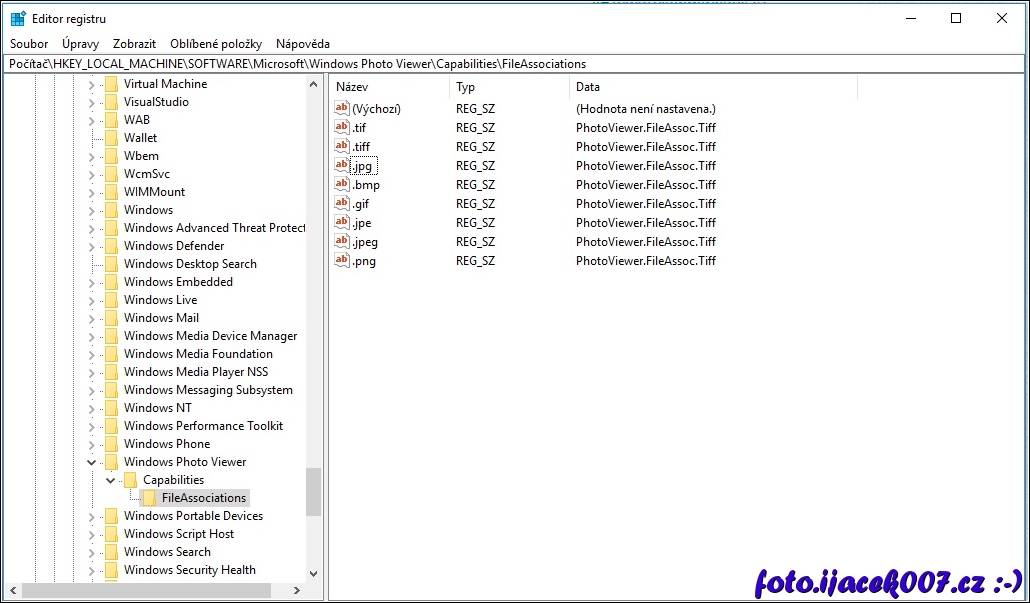Open the Nápověda menu

click(302, 44)
